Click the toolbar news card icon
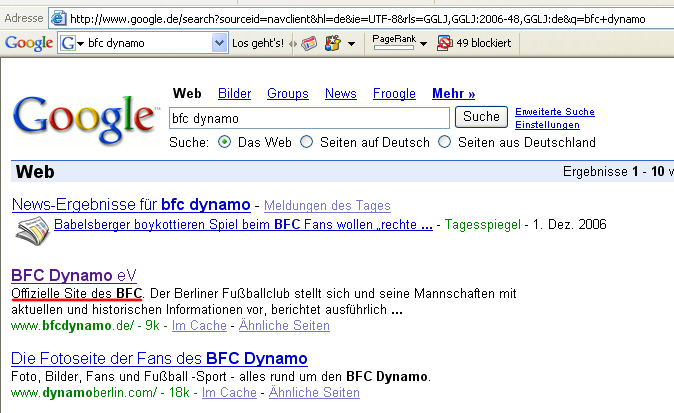Viewport: 674px width, 413px height. (x=309, y=43)
